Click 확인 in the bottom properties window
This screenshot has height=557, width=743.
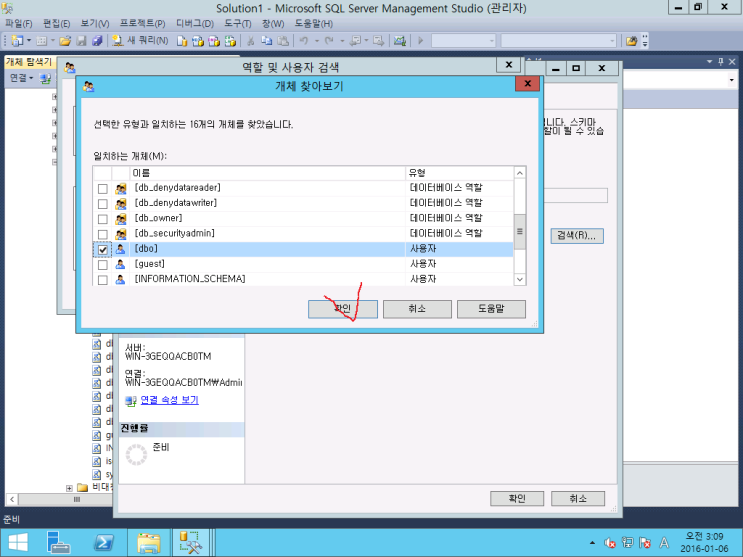click(x=517, y=499)
